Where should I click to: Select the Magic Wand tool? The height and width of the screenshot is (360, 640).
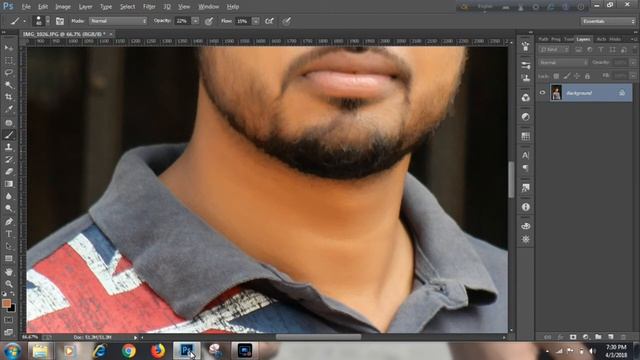coord(9,85)
